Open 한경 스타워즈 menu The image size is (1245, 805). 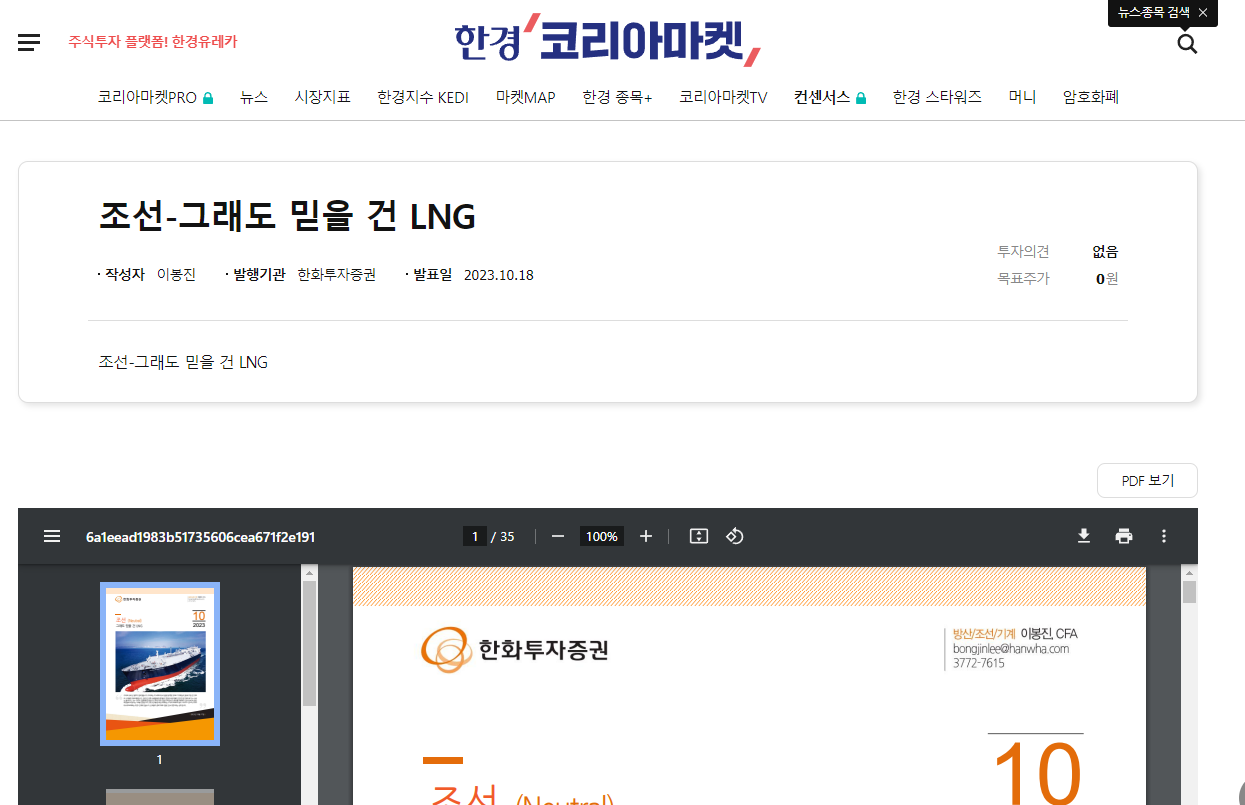tap(937, 97)
